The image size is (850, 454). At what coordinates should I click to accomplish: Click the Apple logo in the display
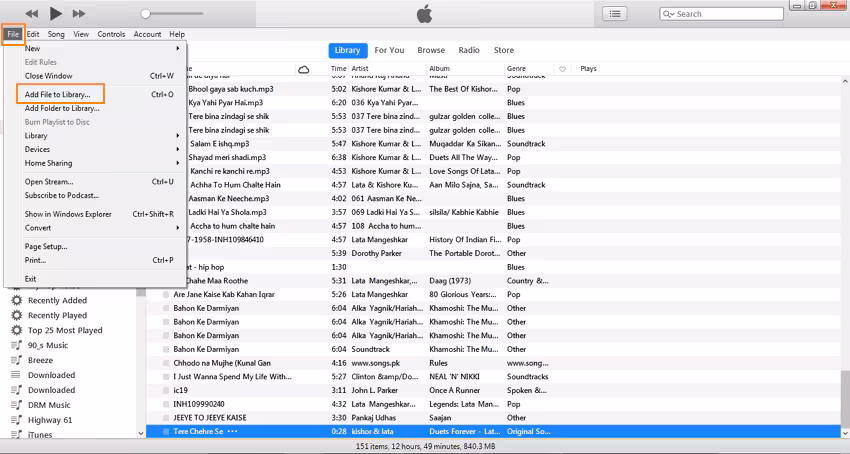coord(424,14)
